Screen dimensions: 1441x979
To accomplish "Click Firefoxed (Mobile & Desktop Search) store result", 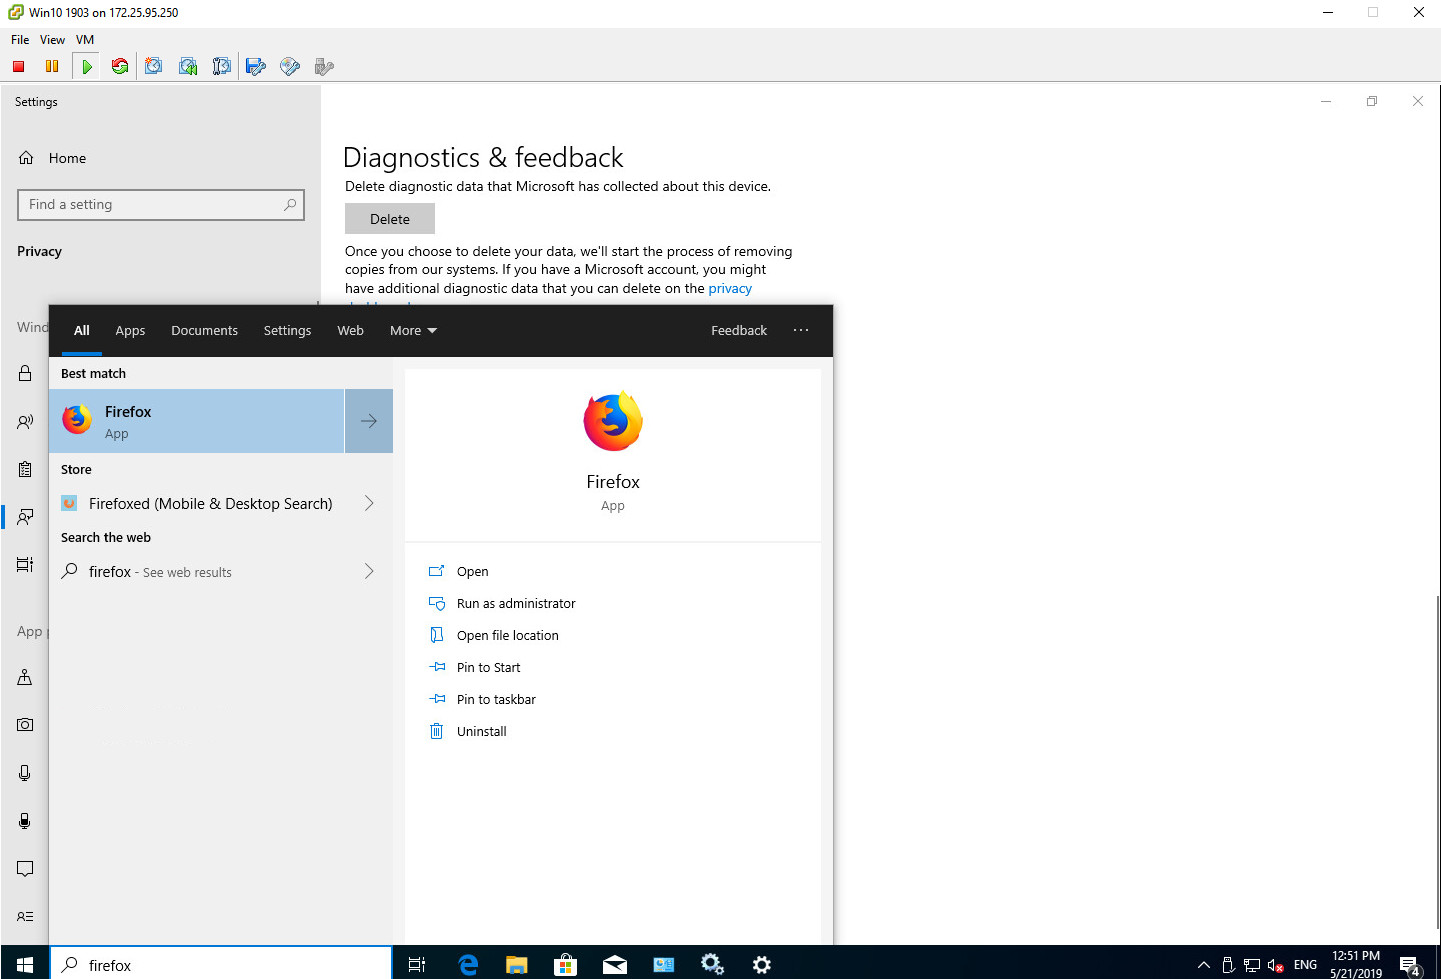I will point(197,503).
